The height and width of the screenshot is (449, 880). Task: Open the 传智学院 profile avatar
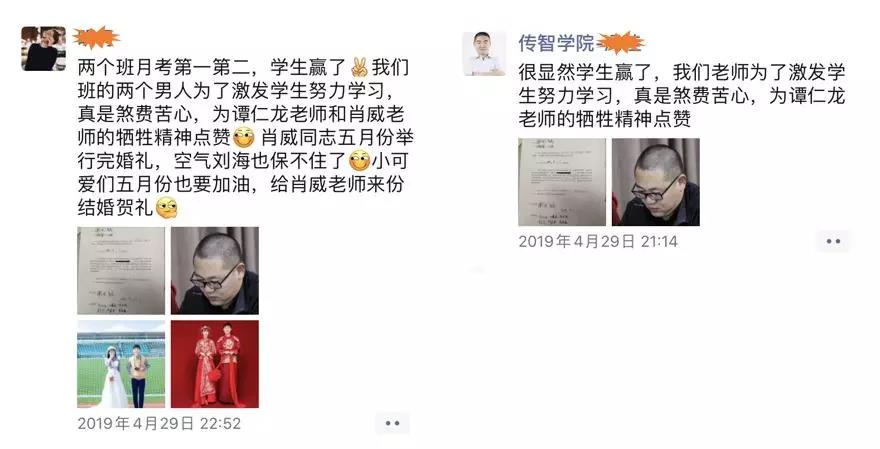tap(484, 53)
